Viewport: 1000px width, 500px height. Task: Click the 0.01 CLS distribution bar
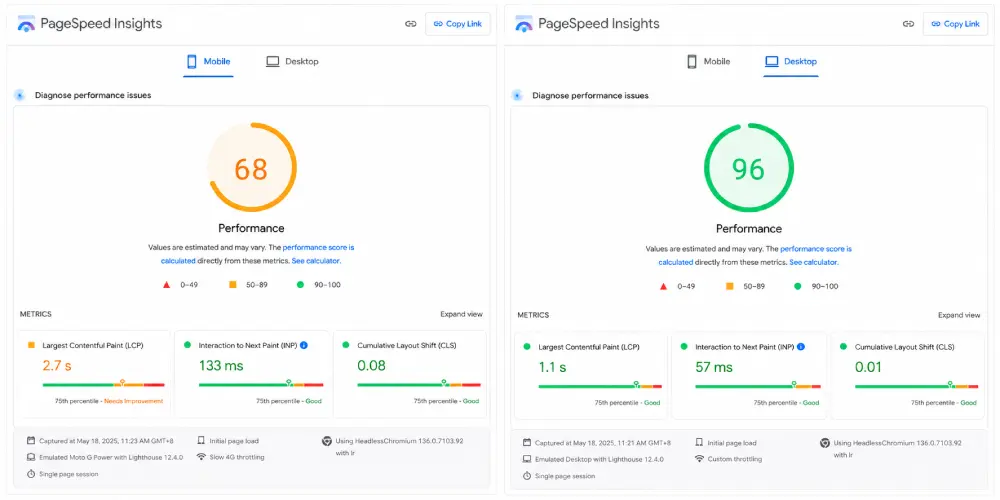[916, 386]
